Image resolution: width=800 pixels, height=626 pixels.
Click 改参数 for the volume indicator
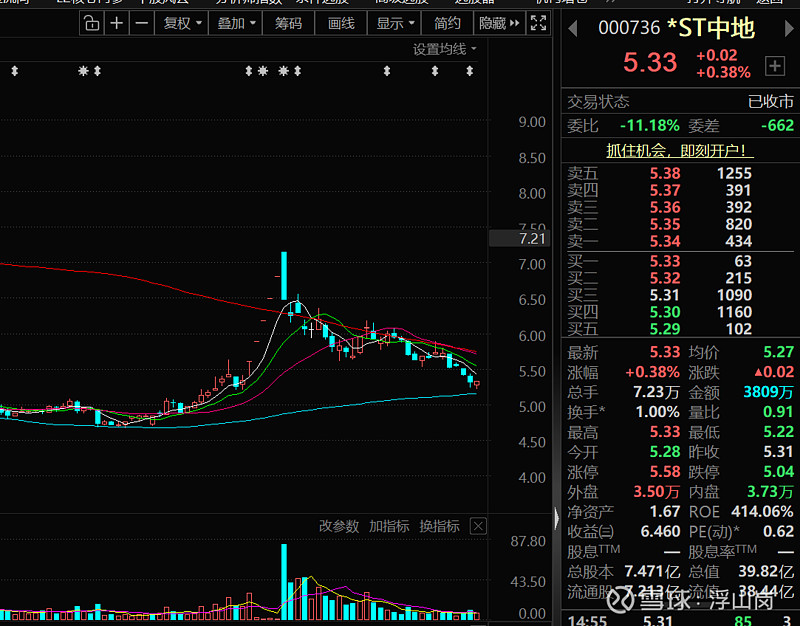coord(339,526)
